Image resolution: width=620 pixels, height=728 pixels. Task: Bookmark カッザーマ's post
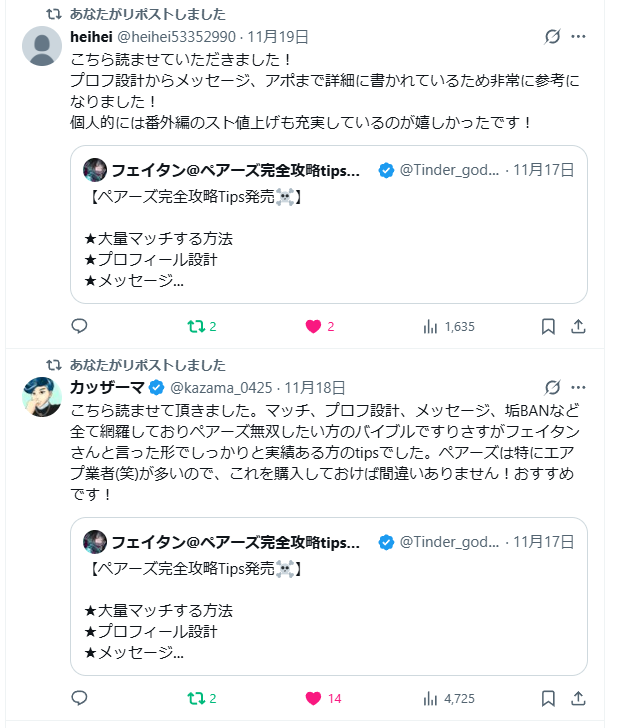pyautogui.click(x=548, y=698)
